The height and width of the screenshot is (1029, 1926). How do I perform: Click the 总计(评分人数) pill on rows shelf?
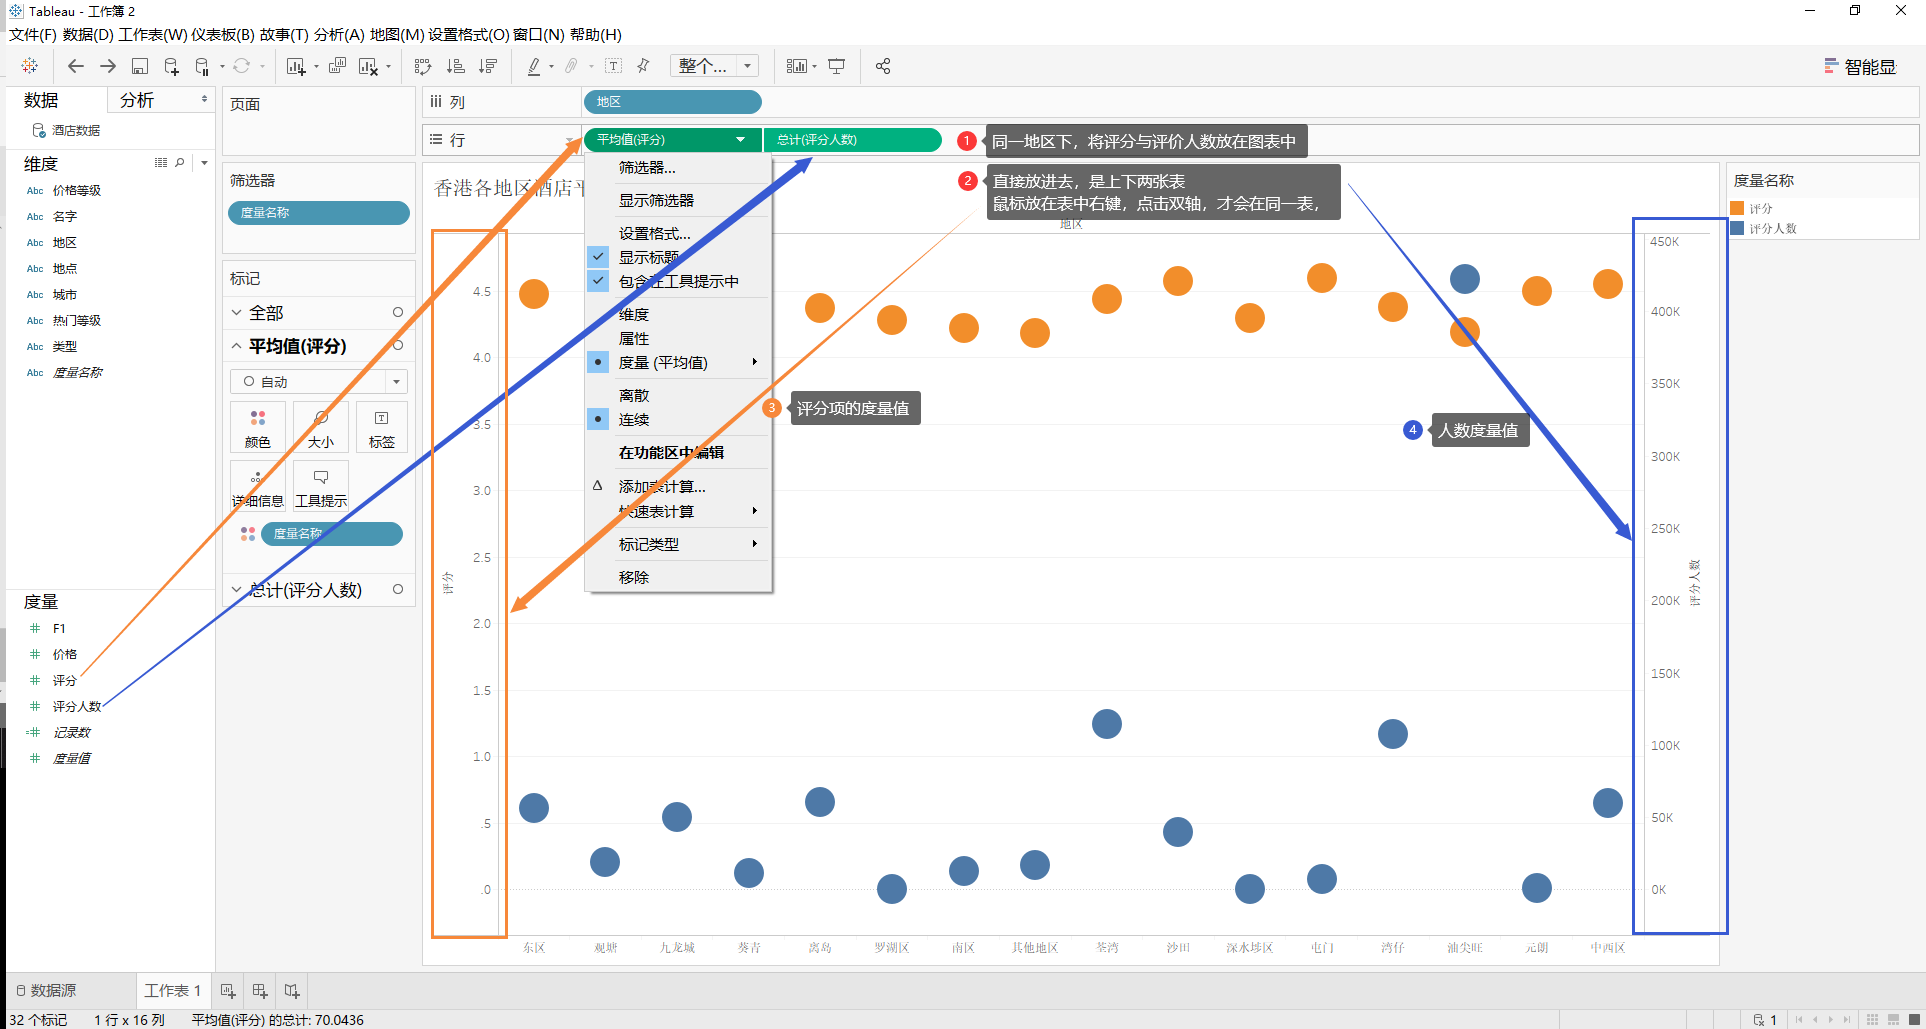pos(852,140)
